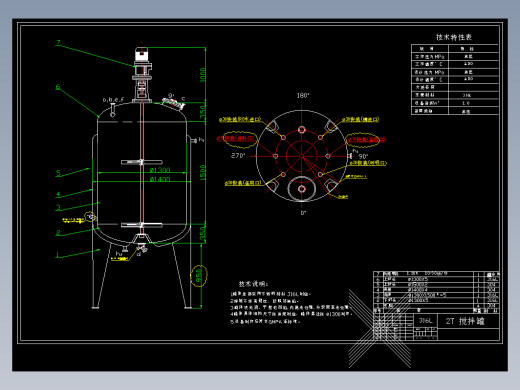Select the 1500 shell height dimension
Screen dimensions: 520x390
tap(203, 173)
